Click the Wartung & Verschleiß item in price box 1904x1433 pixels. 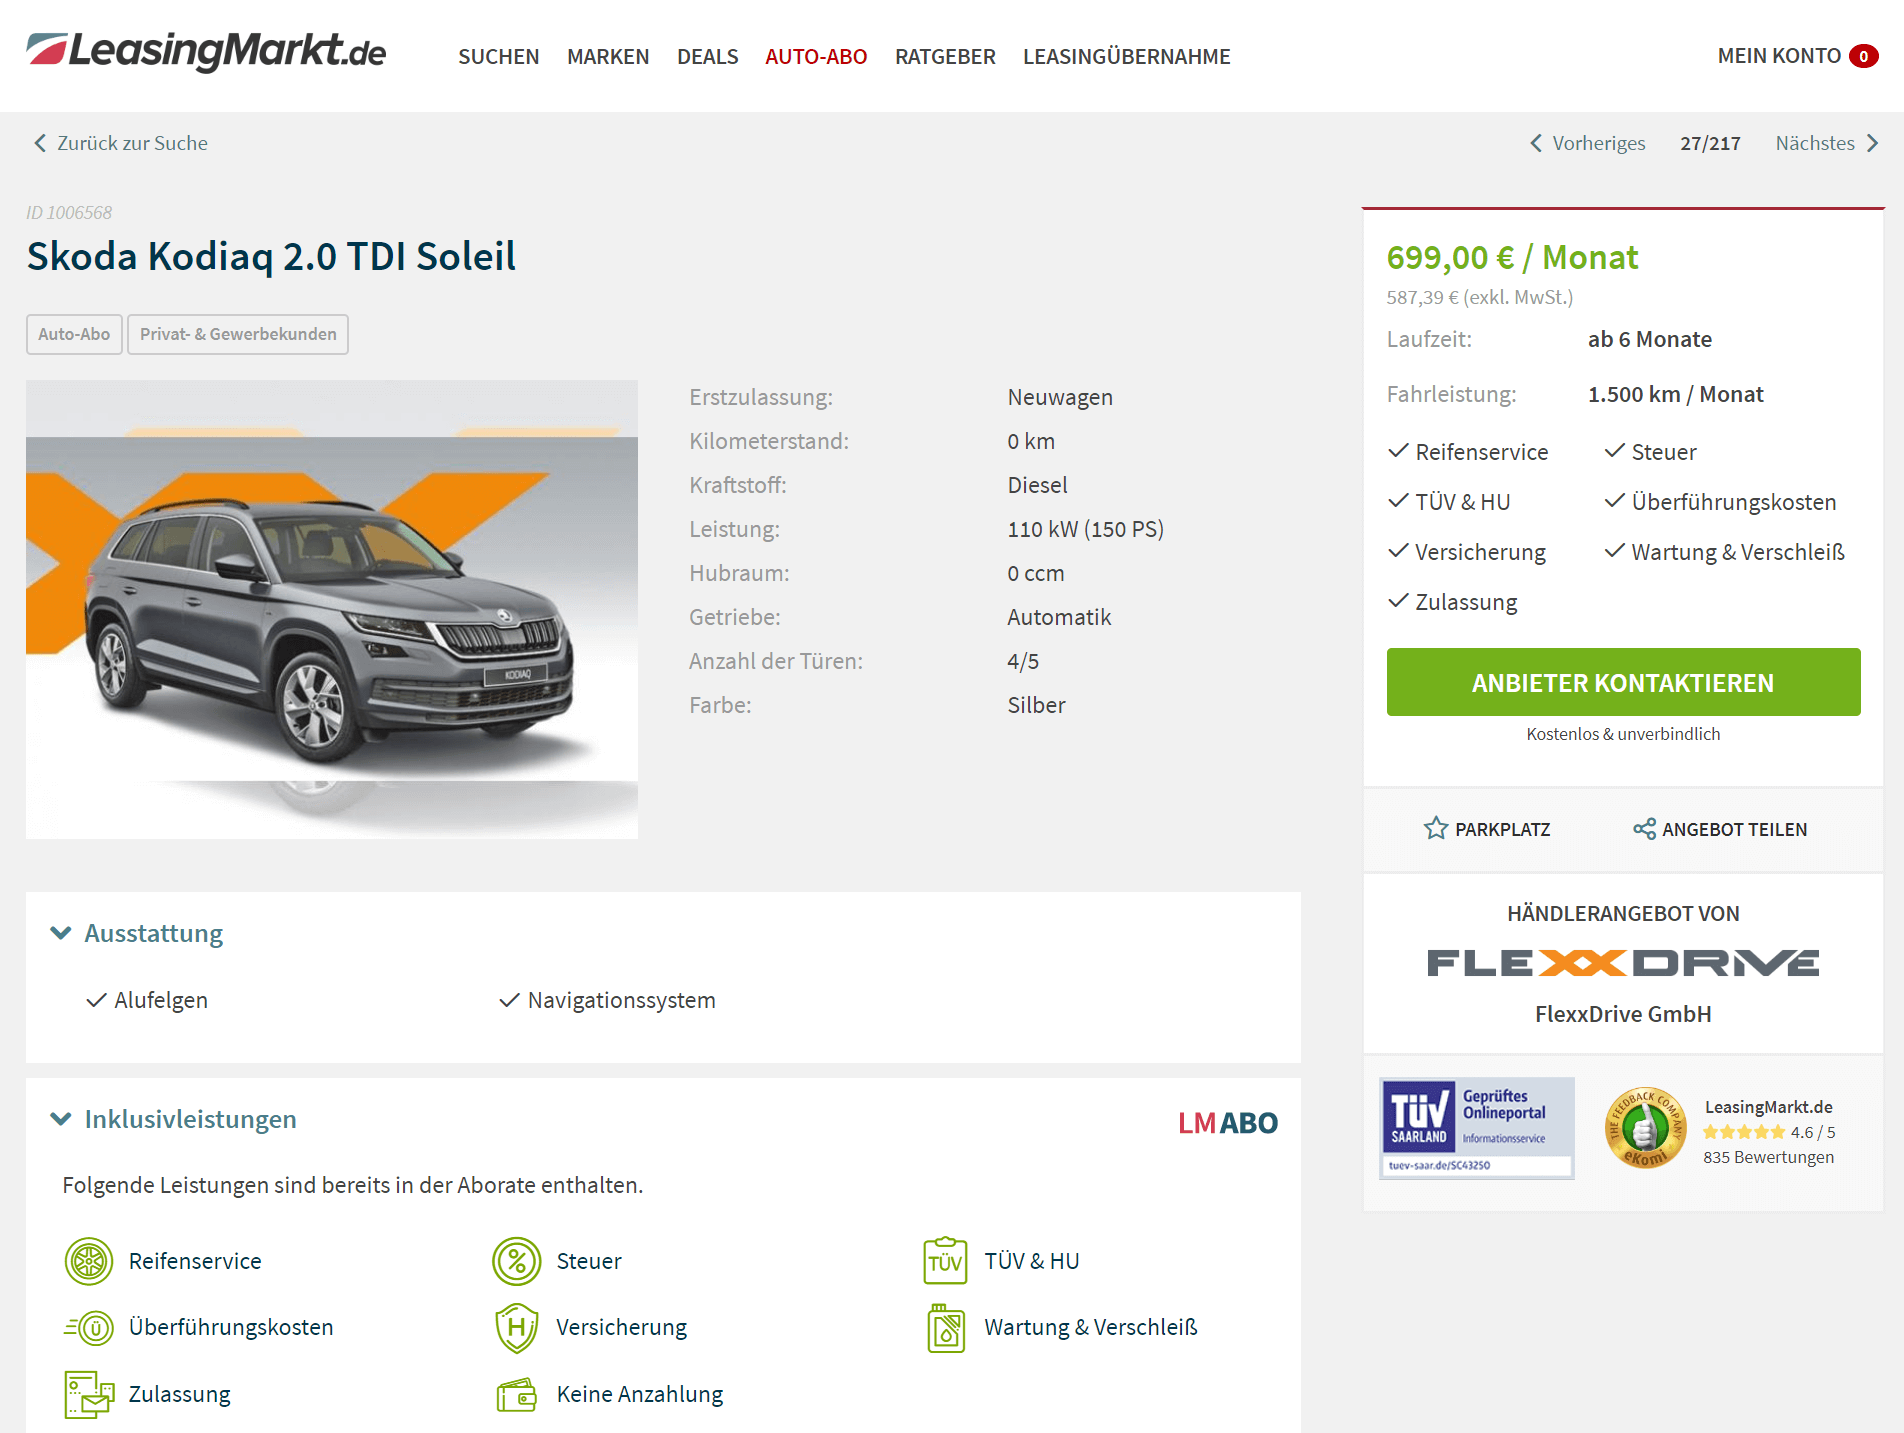(x=1725, y=552)
